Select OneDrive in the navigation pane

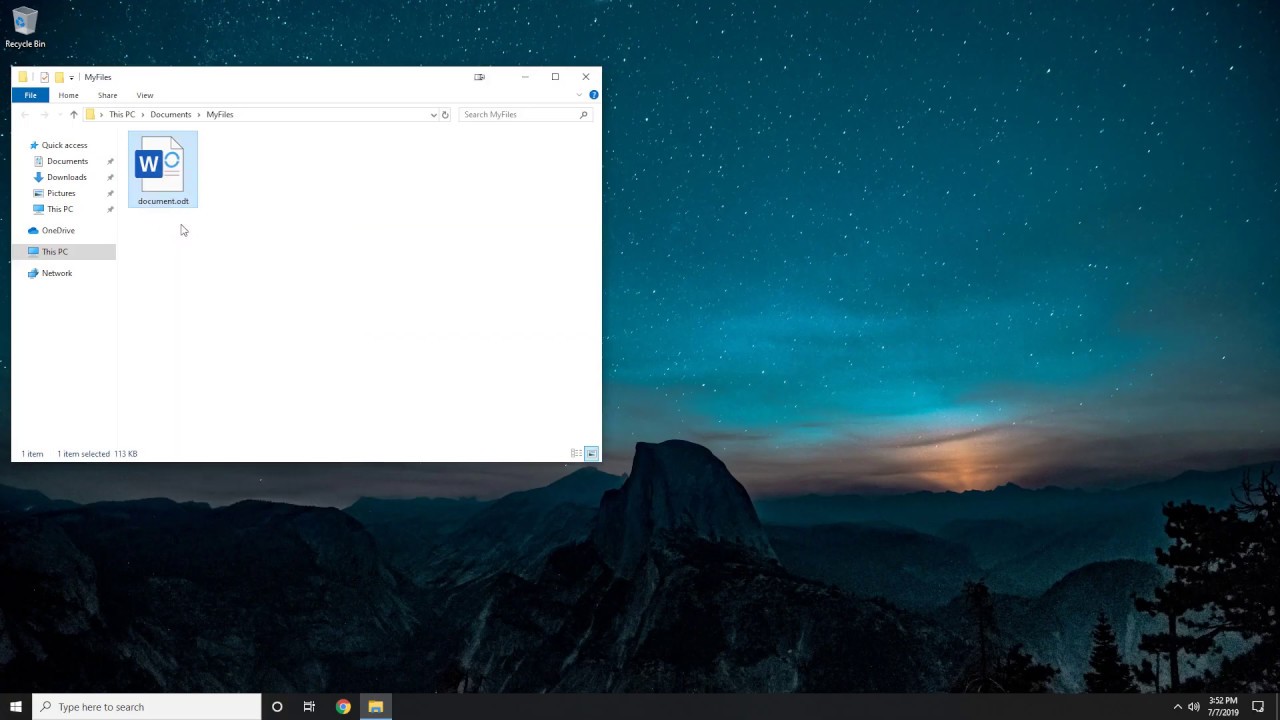[x=58, y=230]
